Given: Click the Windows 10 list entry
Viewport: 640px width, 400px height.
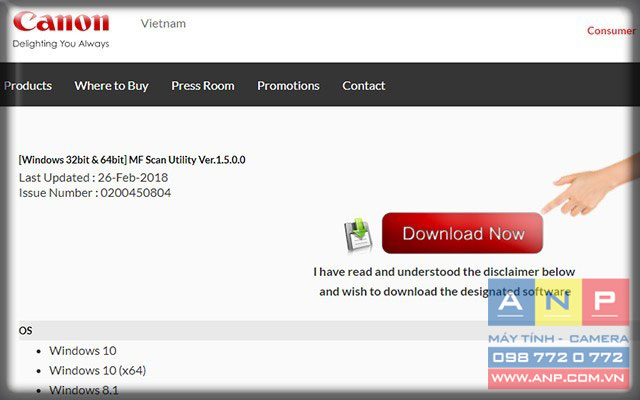Looking at the screenshot, I should point(83,351).
